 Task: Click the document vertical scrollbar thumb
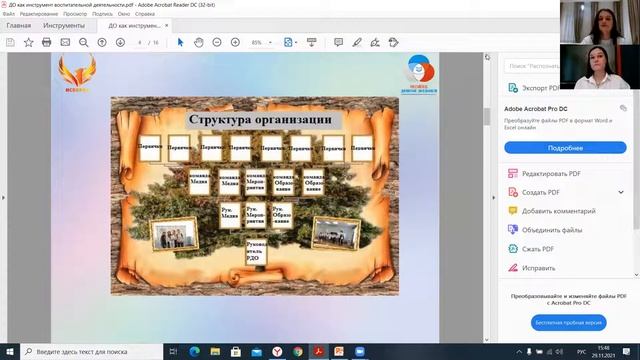tap(487, 117)
